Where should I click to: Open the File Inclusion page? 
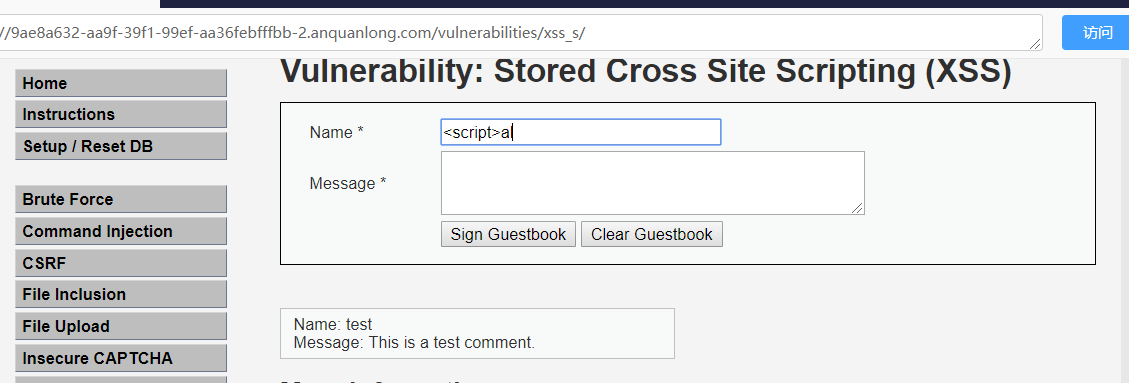pyautogui.click(x=121, y=294)
